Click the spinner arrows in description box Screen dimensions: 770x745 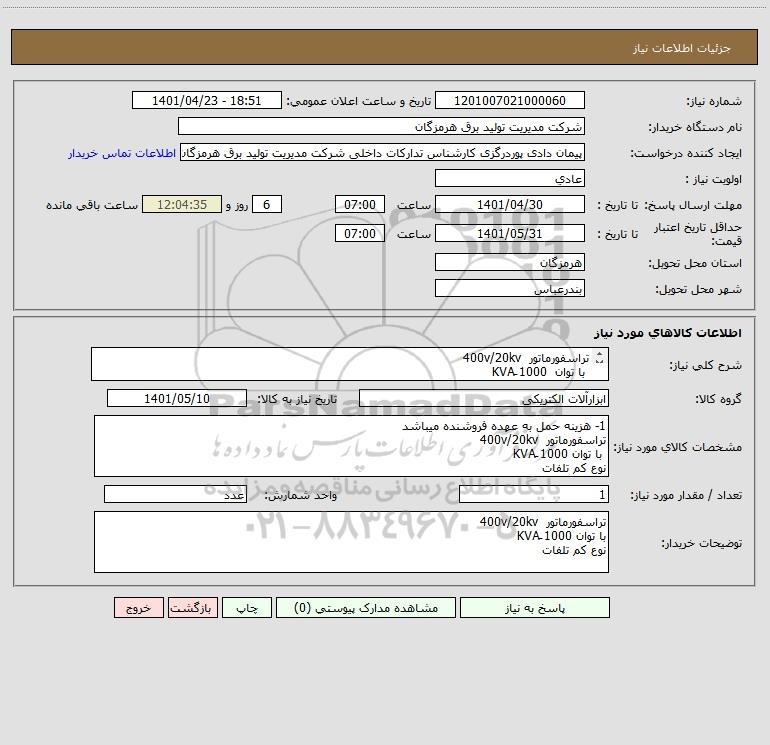[599, 359]
